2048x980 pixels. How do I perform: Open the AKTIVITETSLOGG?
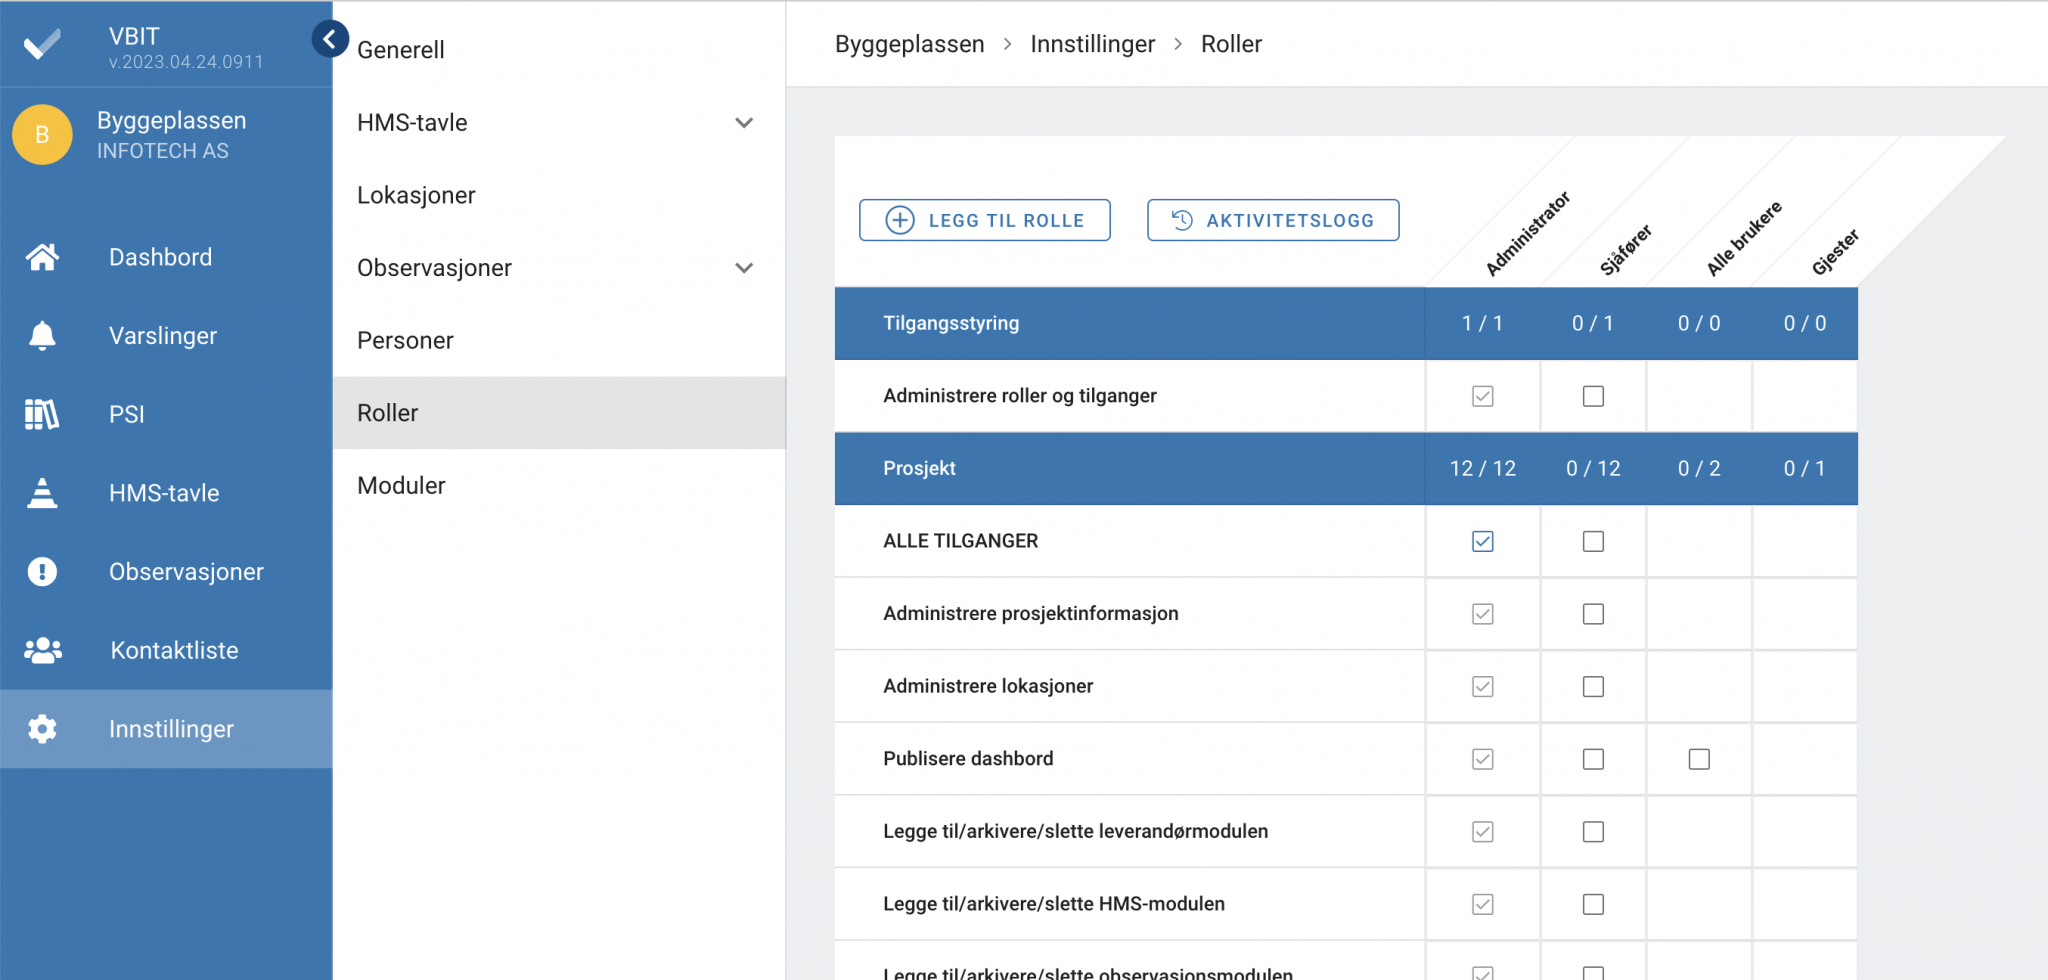(1272, 220)
